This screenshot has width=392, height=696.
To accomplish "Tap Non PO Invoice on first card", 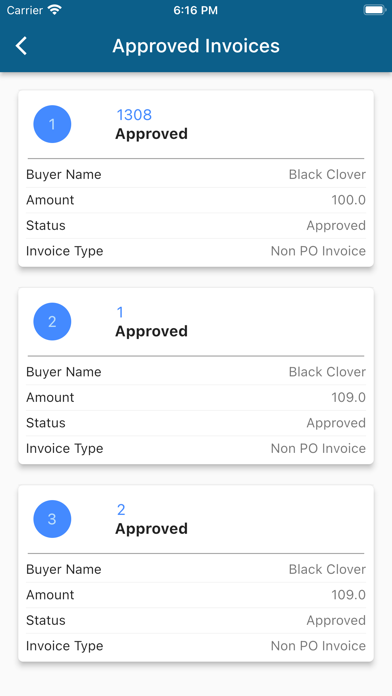I will 318,251.
